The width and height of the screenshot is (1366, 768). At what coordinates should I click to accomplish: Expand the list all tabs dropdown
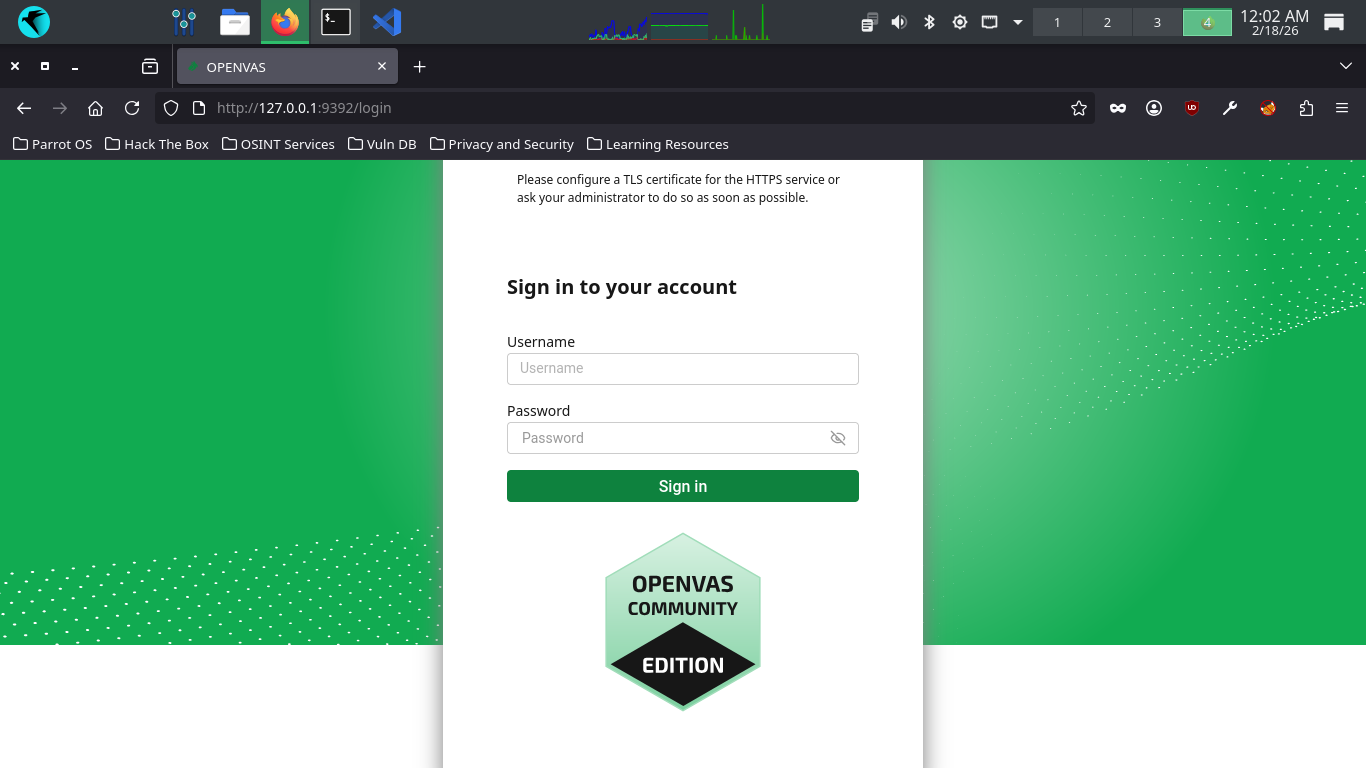tap(1345, 66)
